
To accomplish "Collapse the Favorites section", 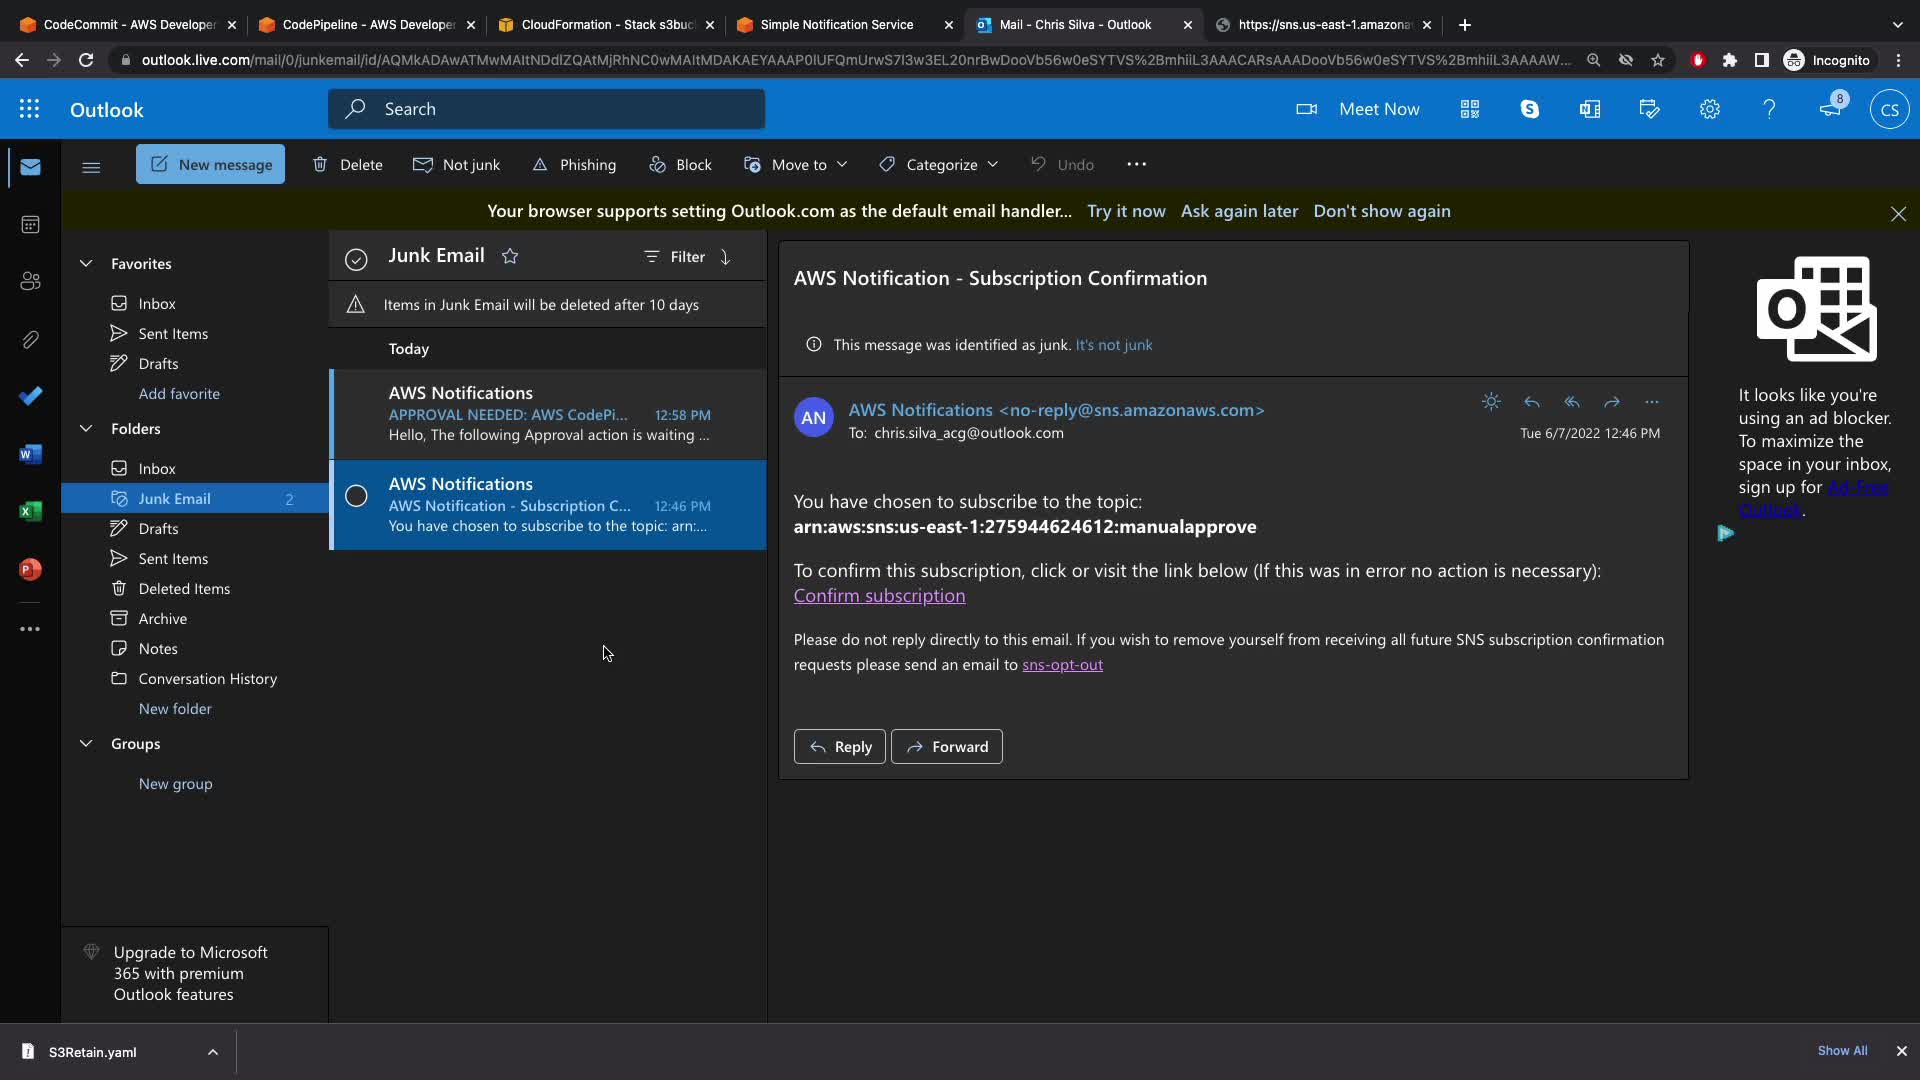I will pos(86,264).
